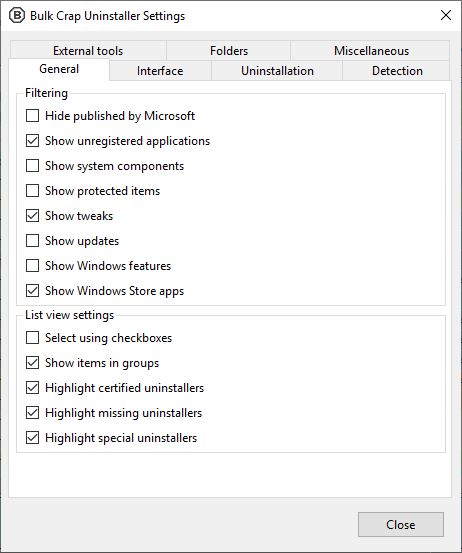Go to the Detection tab
The image size is (462, 553).
(397, 71)
